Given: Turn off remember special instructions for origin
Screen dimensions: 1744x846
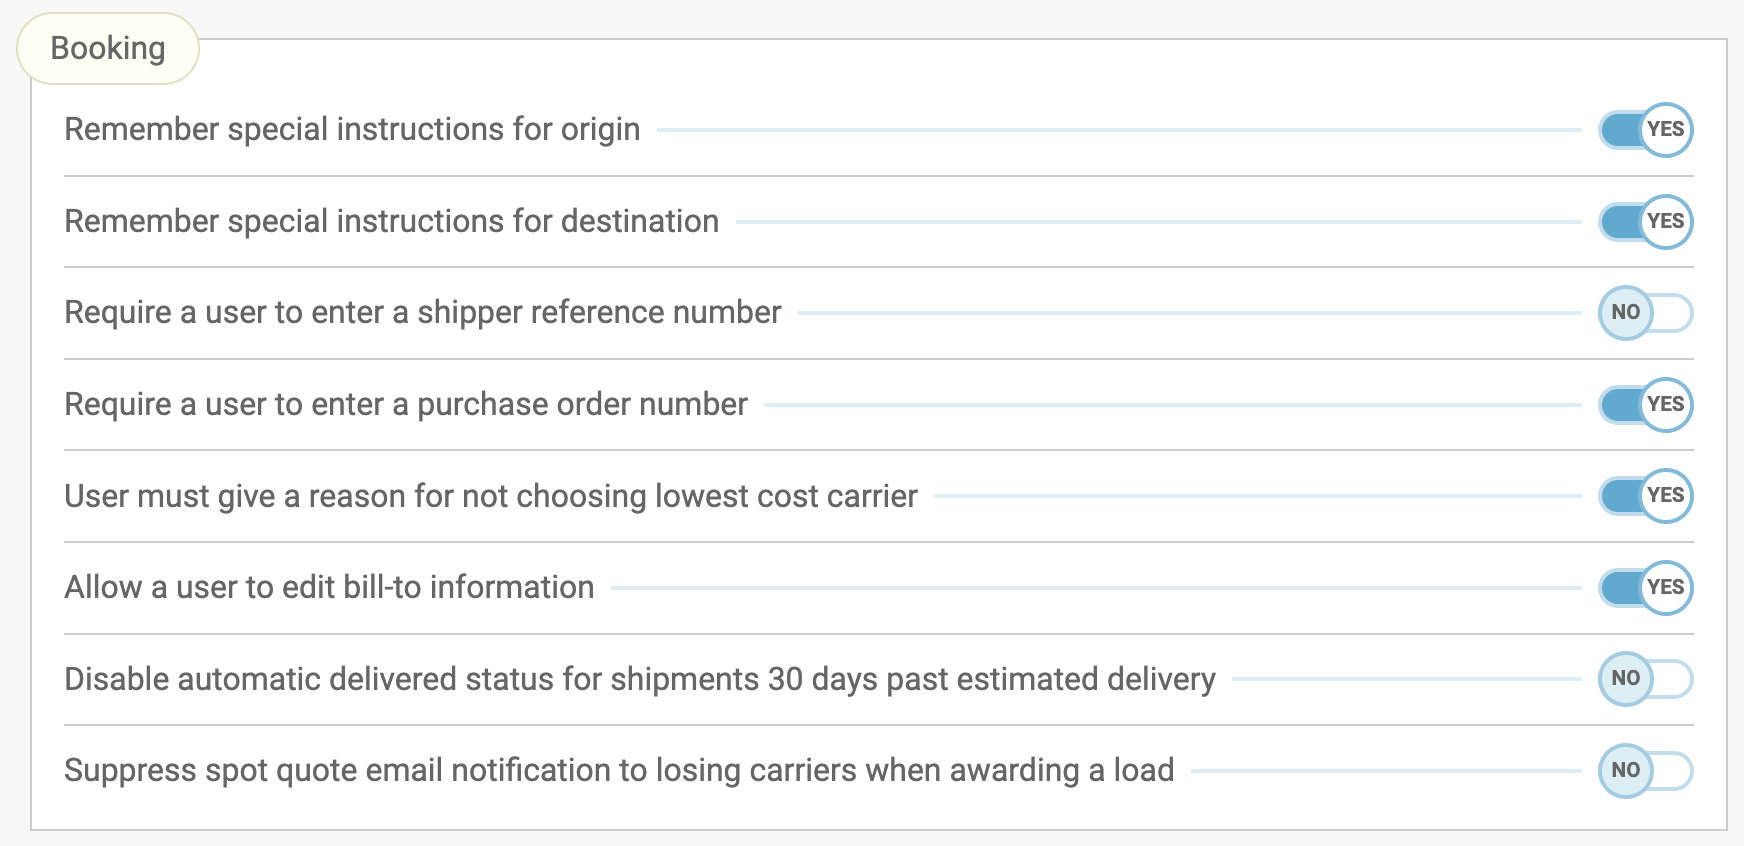Looking at the screenshot, I should click(x=1645, y=130).
